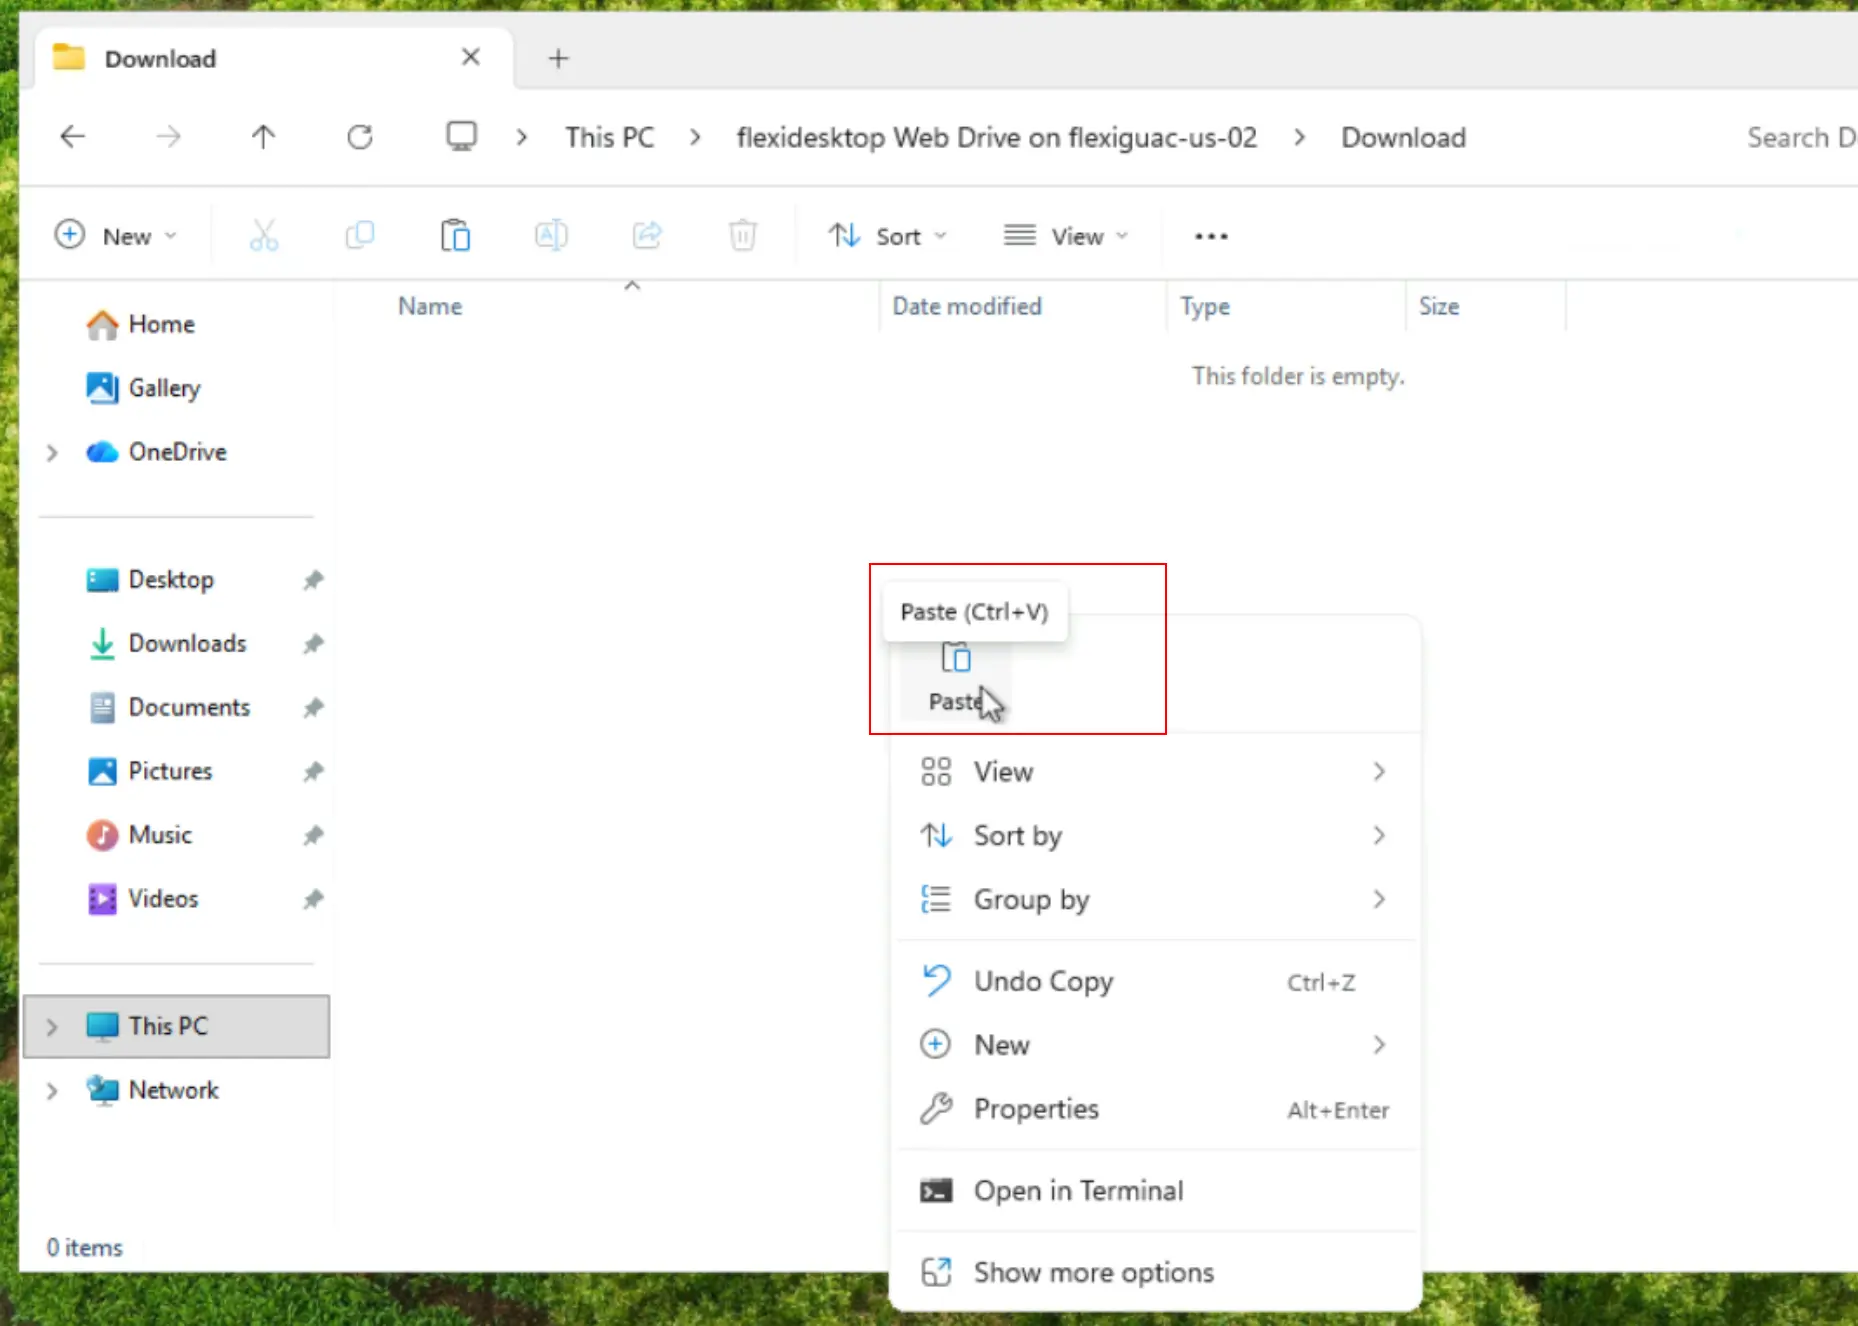The height and width of the screenshot is (1326, 1858).
Task: Open New submenu in context menu
Action: coord(1155,1045)
